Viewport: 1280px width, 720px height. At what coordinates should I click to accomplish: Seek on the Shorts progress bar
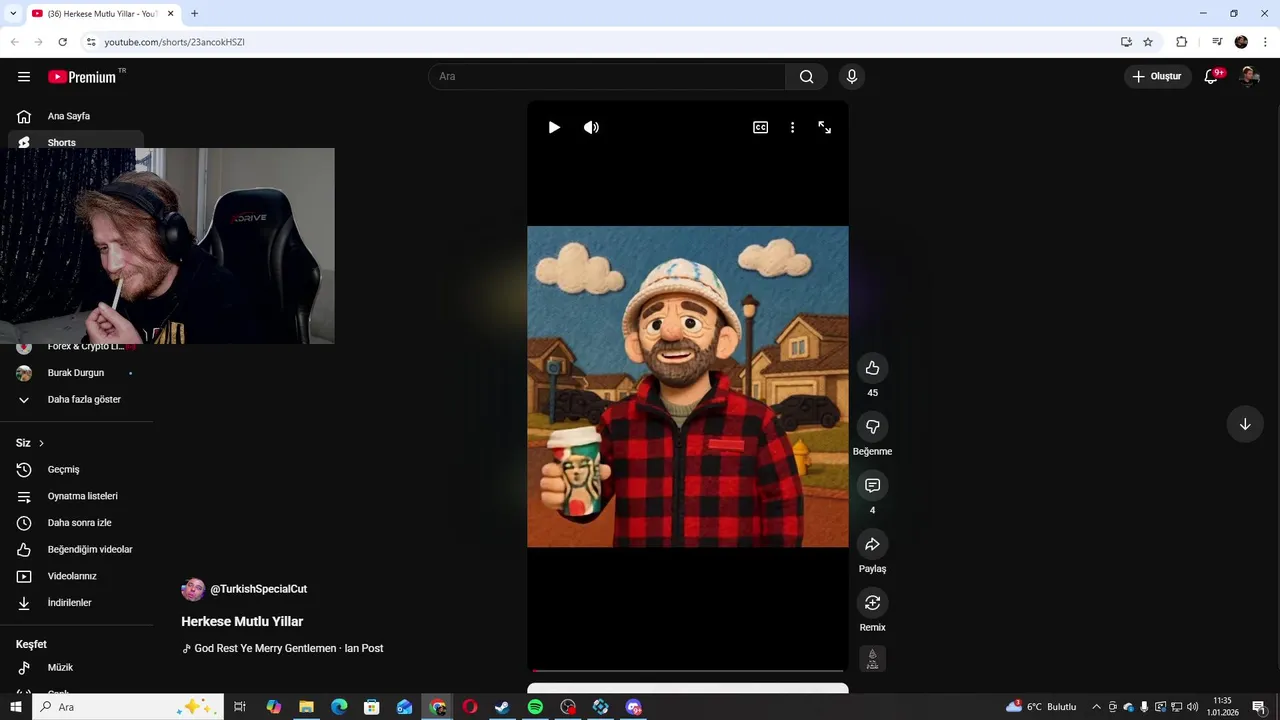click(688, 670)
